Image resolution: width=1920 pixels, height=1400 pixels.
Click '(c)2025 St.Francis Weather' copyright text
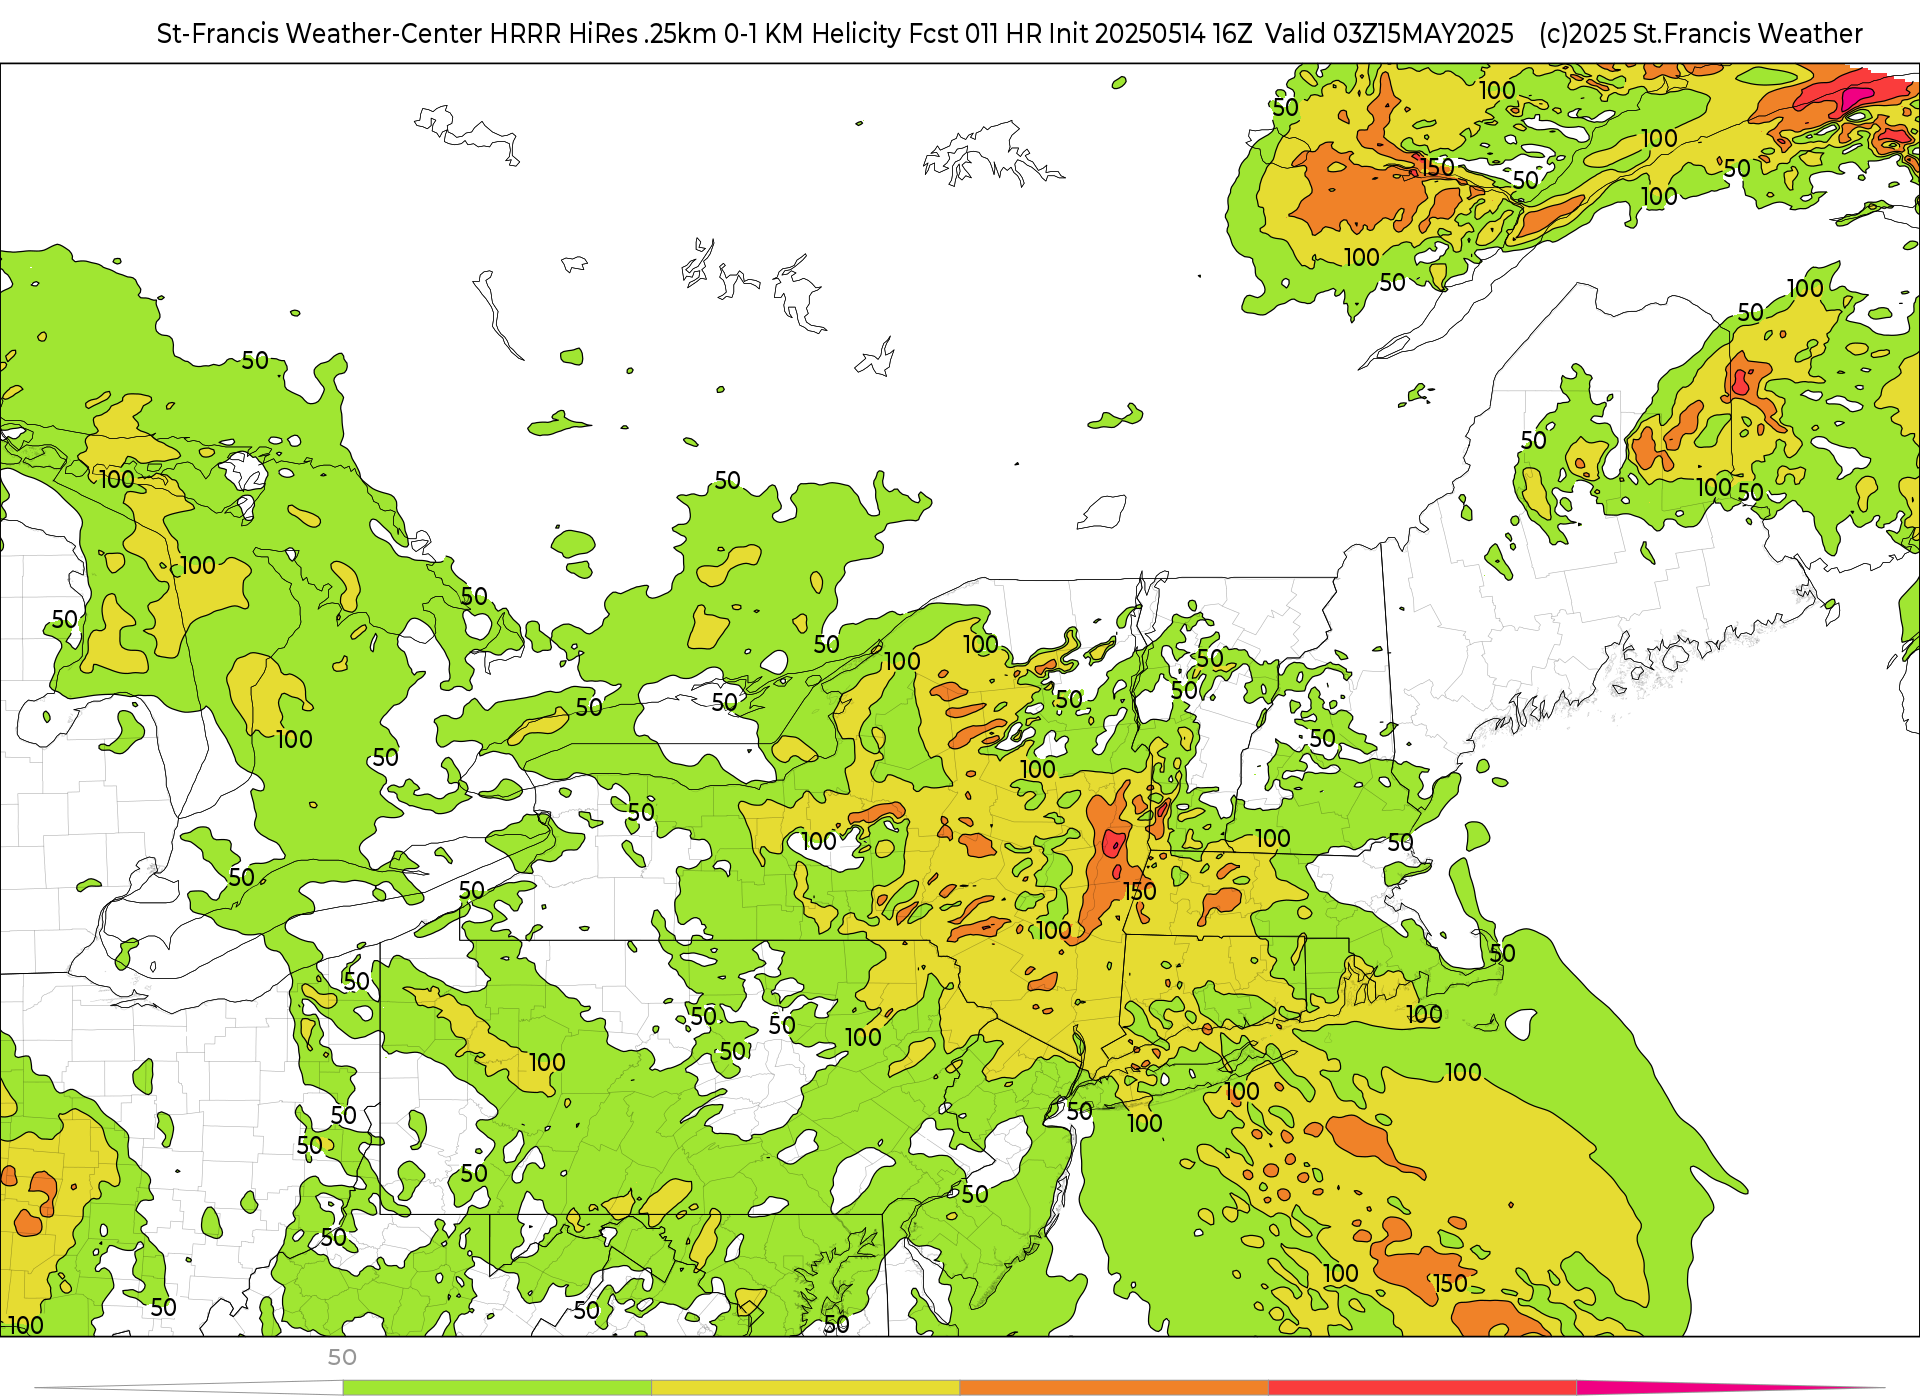(x=1701, y=34)
